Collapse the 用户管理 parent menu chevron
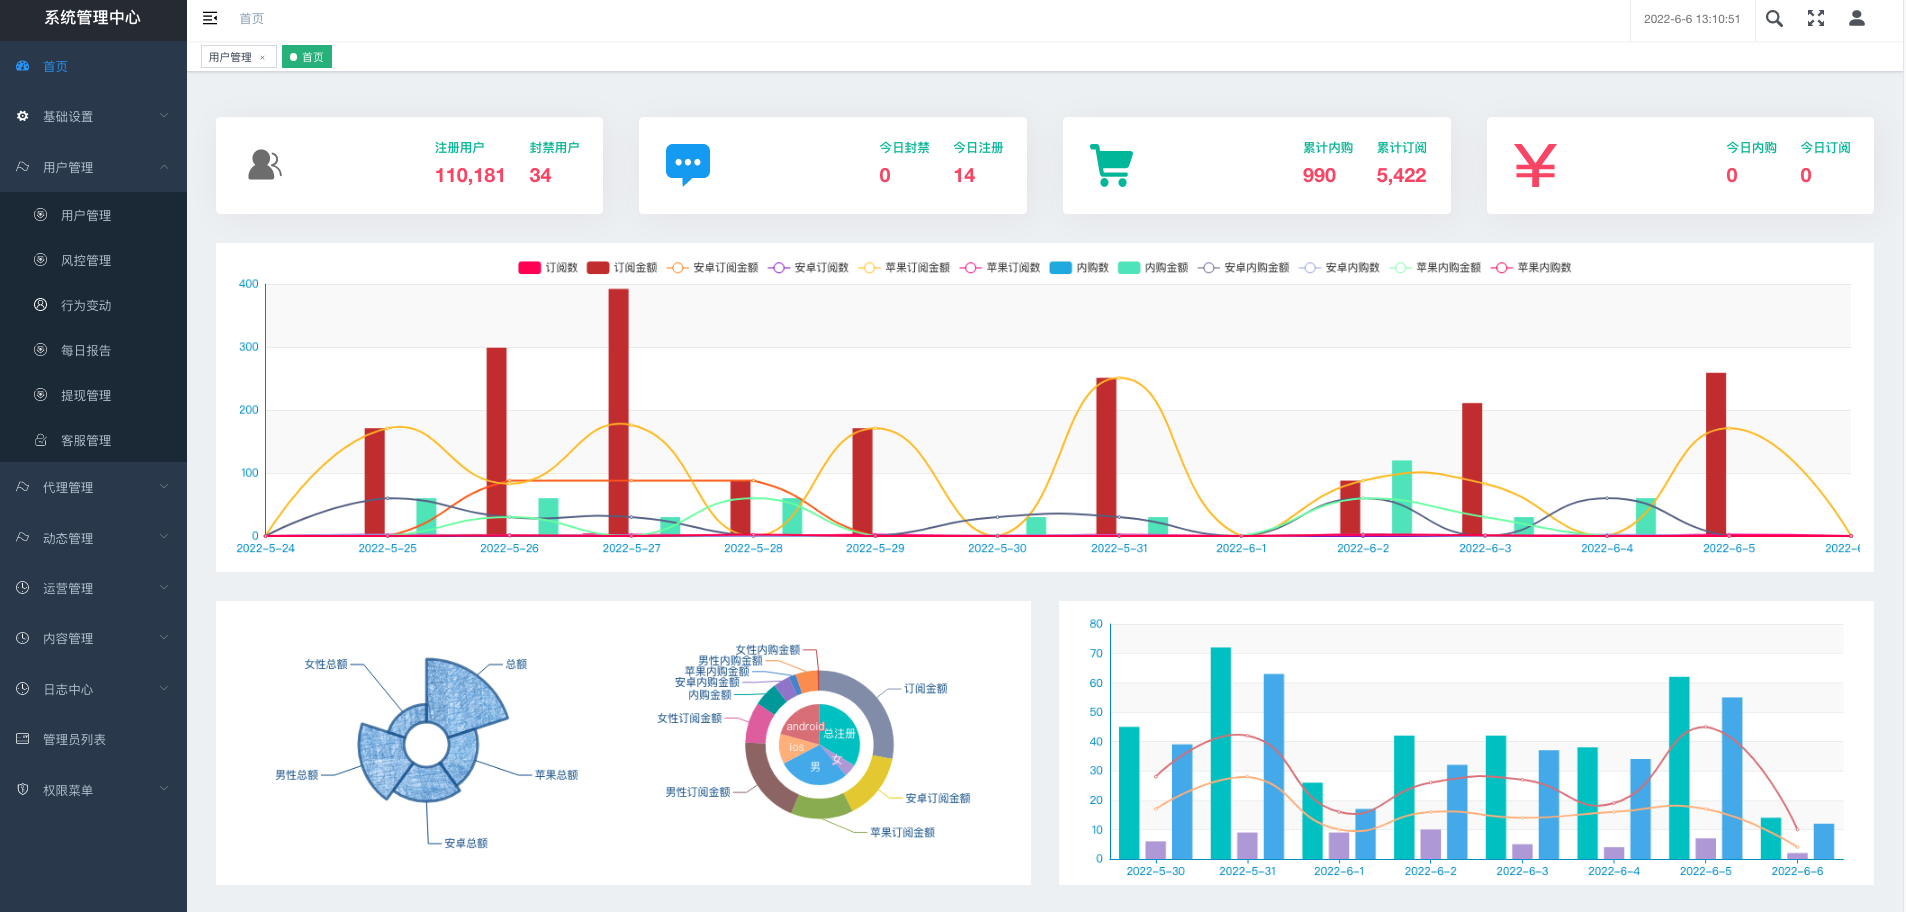Image resolution: width=1906 pixels, height=912 pixels. pos(164,167)
